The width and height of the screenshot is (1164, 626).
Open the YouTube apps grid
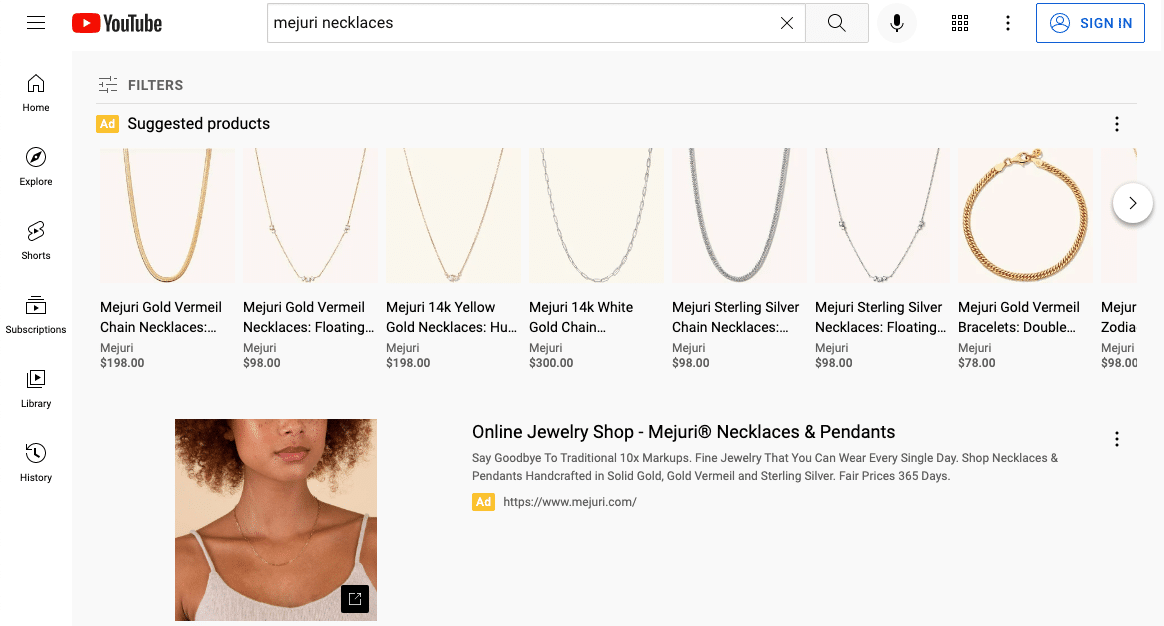click(960, 23)
